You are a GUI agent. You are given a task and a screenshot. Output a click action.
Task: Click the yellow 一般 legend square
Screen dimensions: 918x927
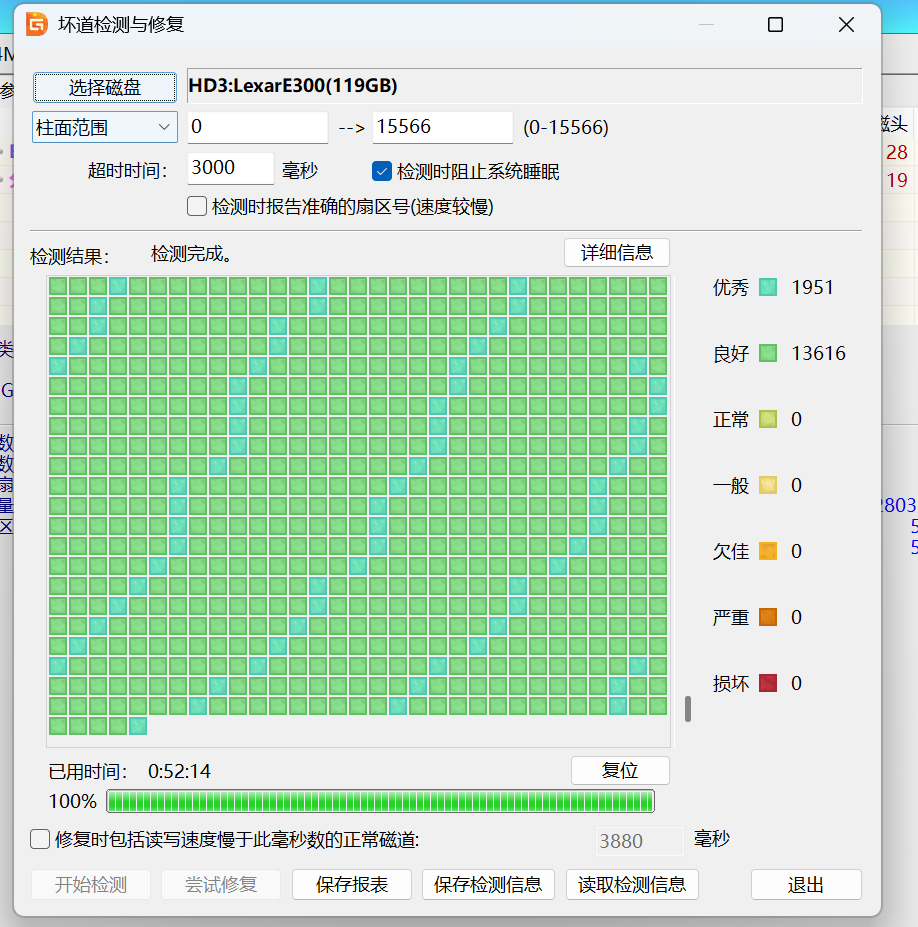click(772, 485)
